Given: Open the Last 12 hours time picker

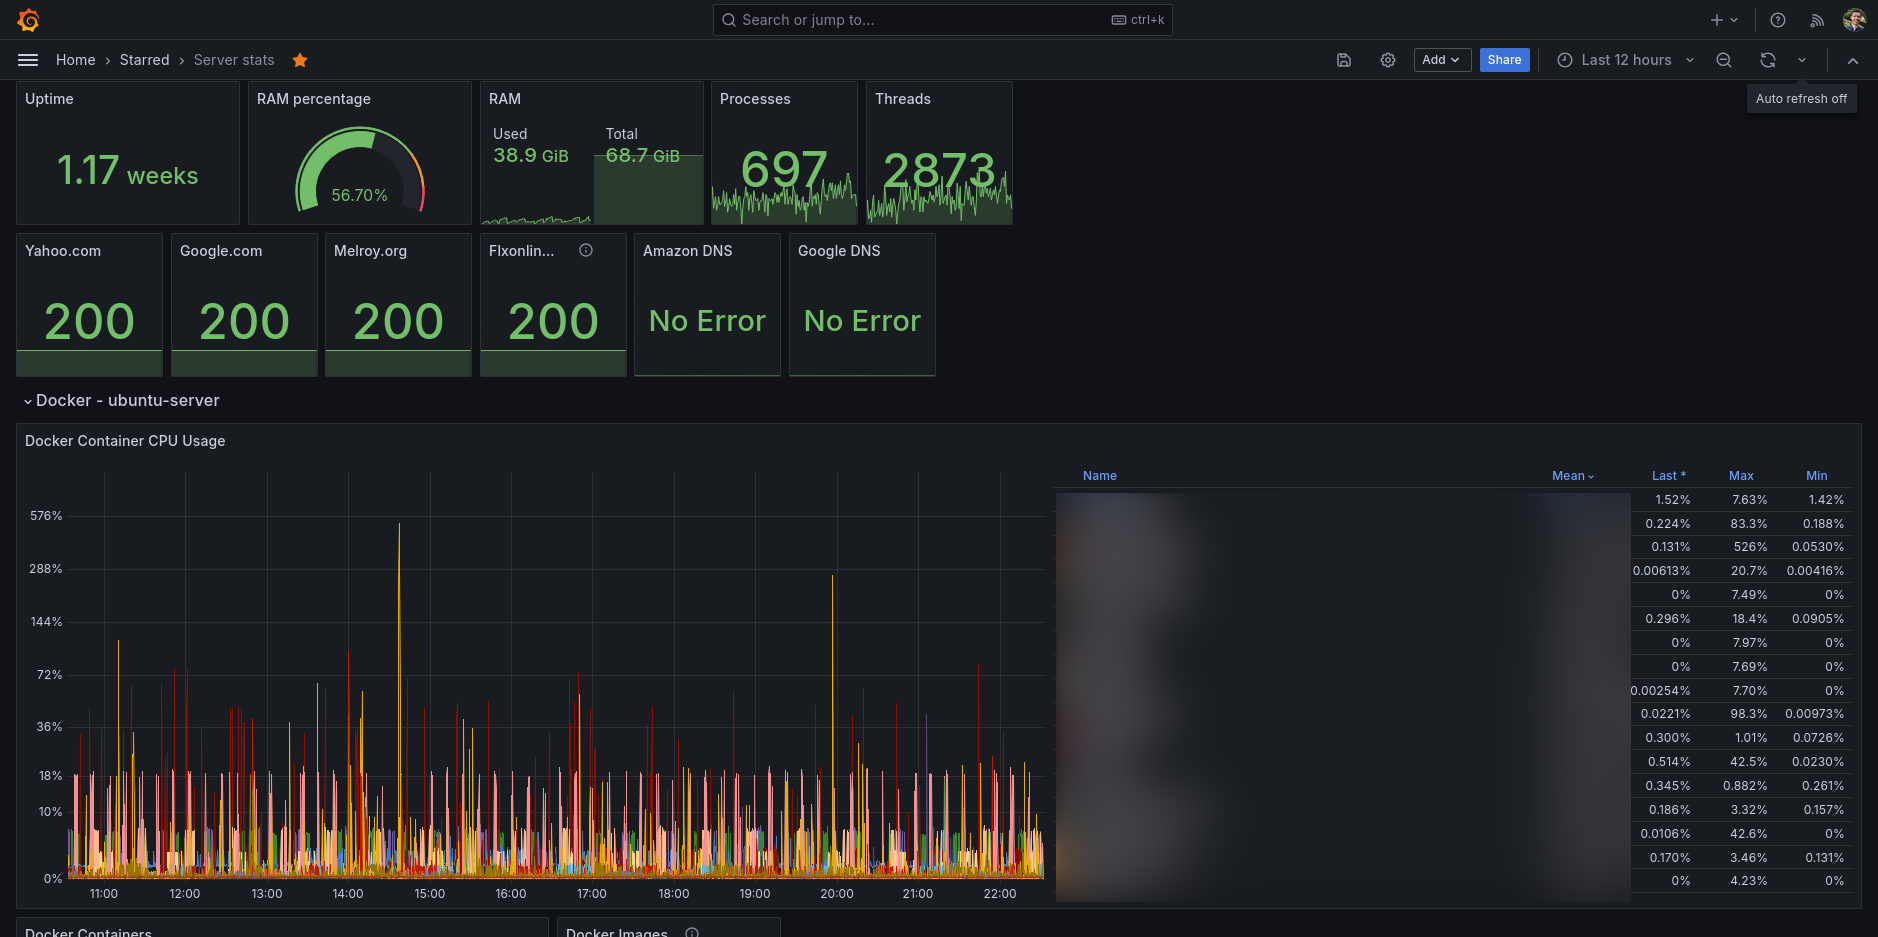Looking at the screenshot, I should coord(1626,60).
